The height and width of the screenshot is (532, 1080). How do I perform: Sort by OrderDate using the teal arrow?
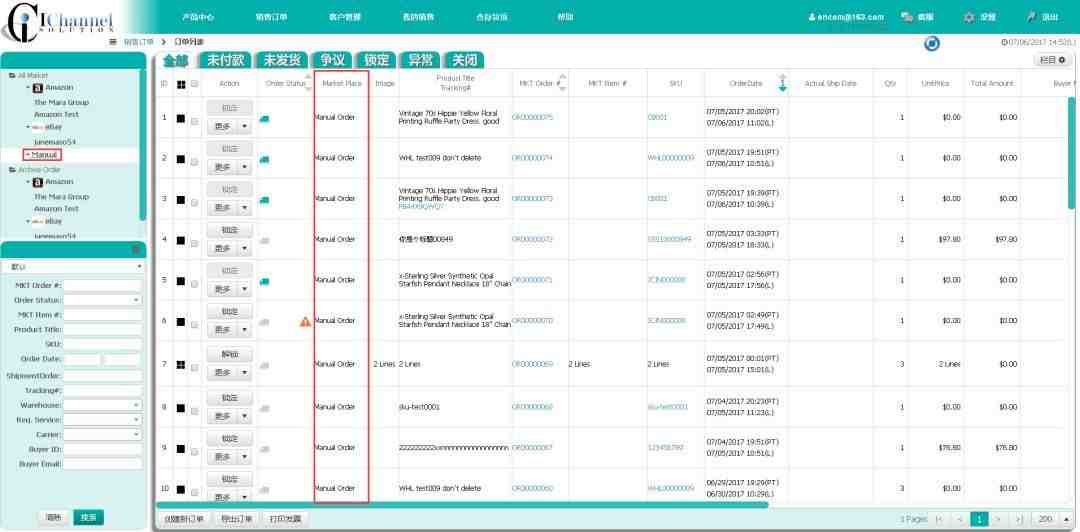[x=782, y=84]
